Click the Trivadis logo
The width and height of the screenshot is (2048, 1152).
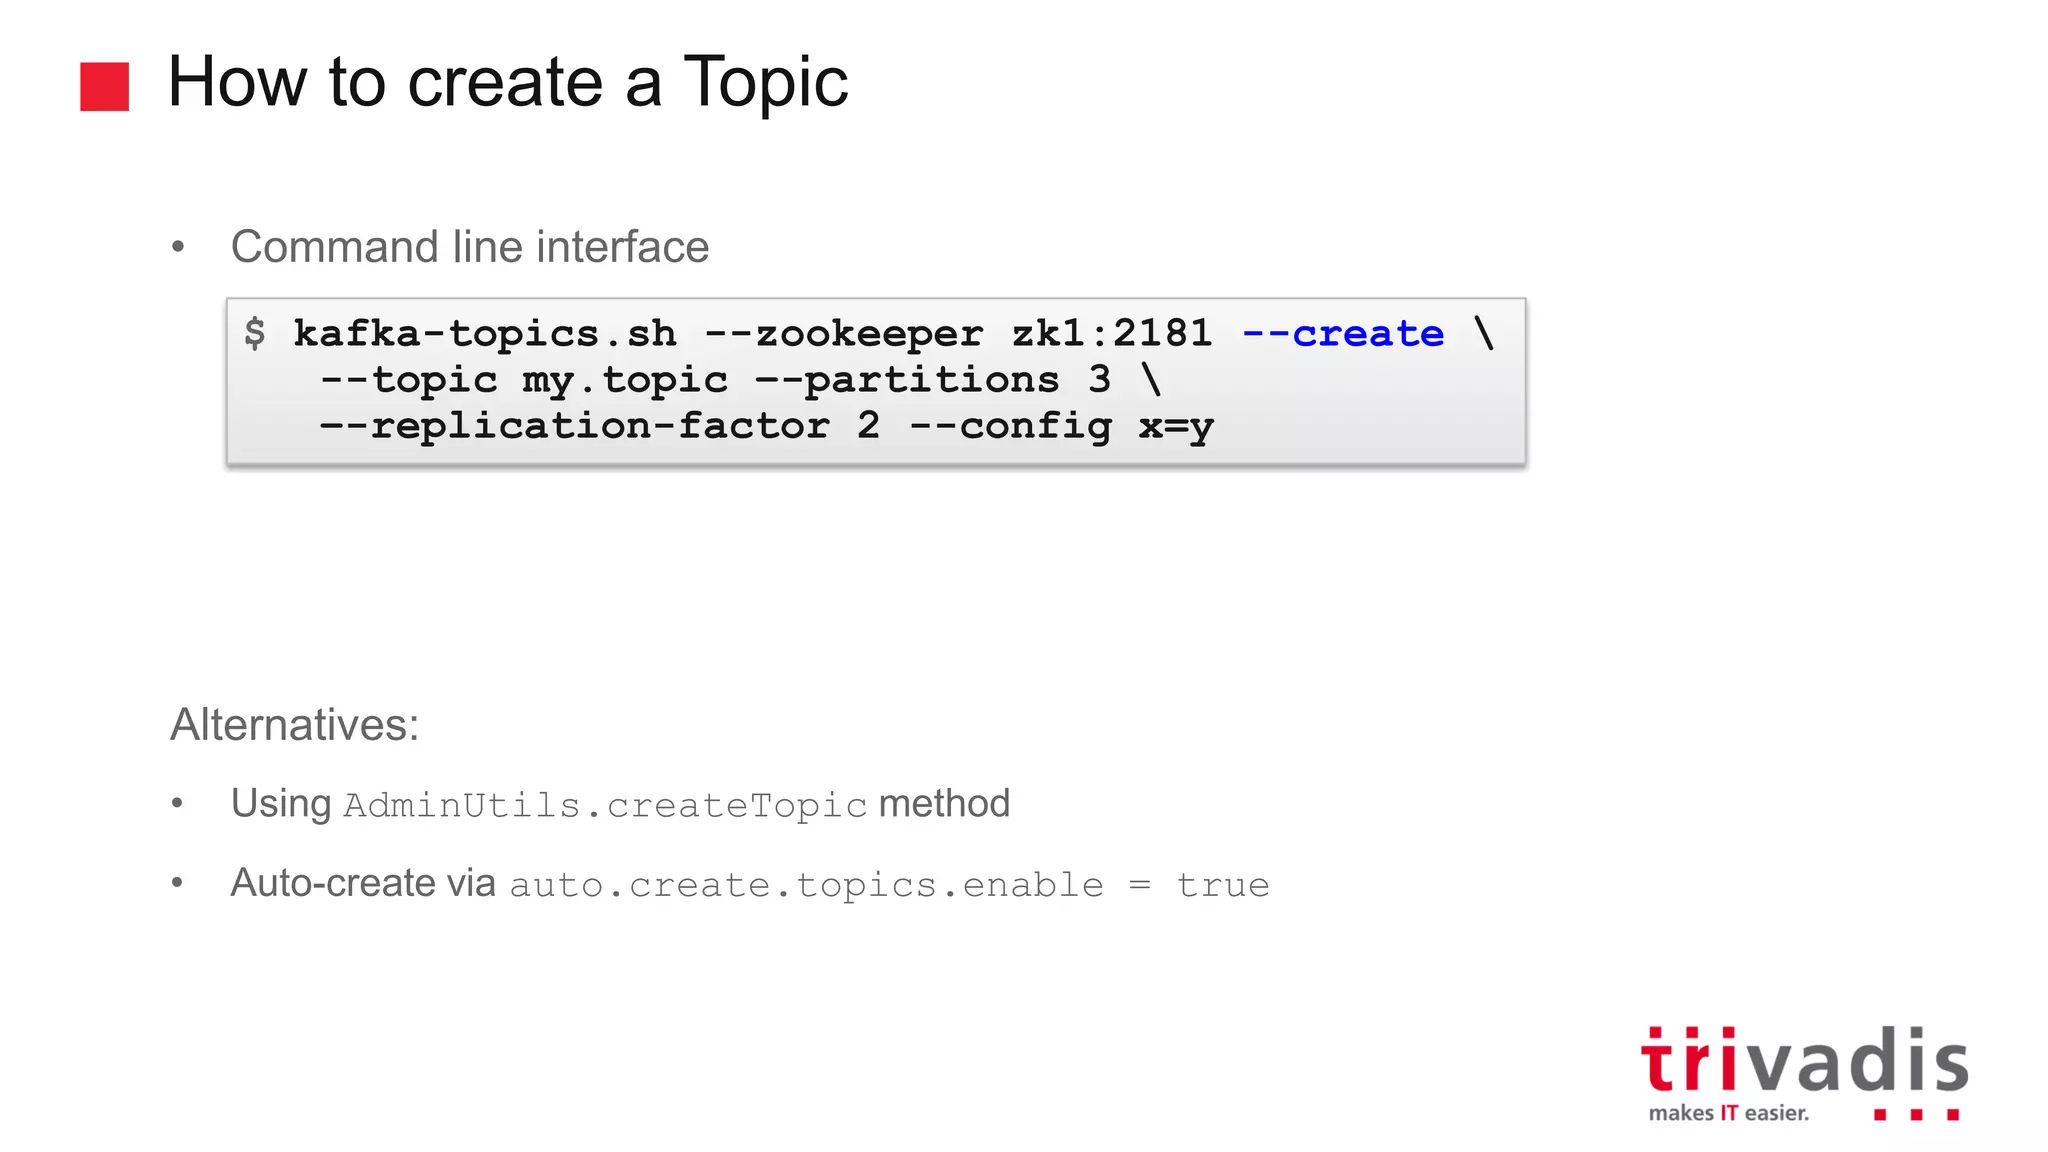tap(1804, 1062)
